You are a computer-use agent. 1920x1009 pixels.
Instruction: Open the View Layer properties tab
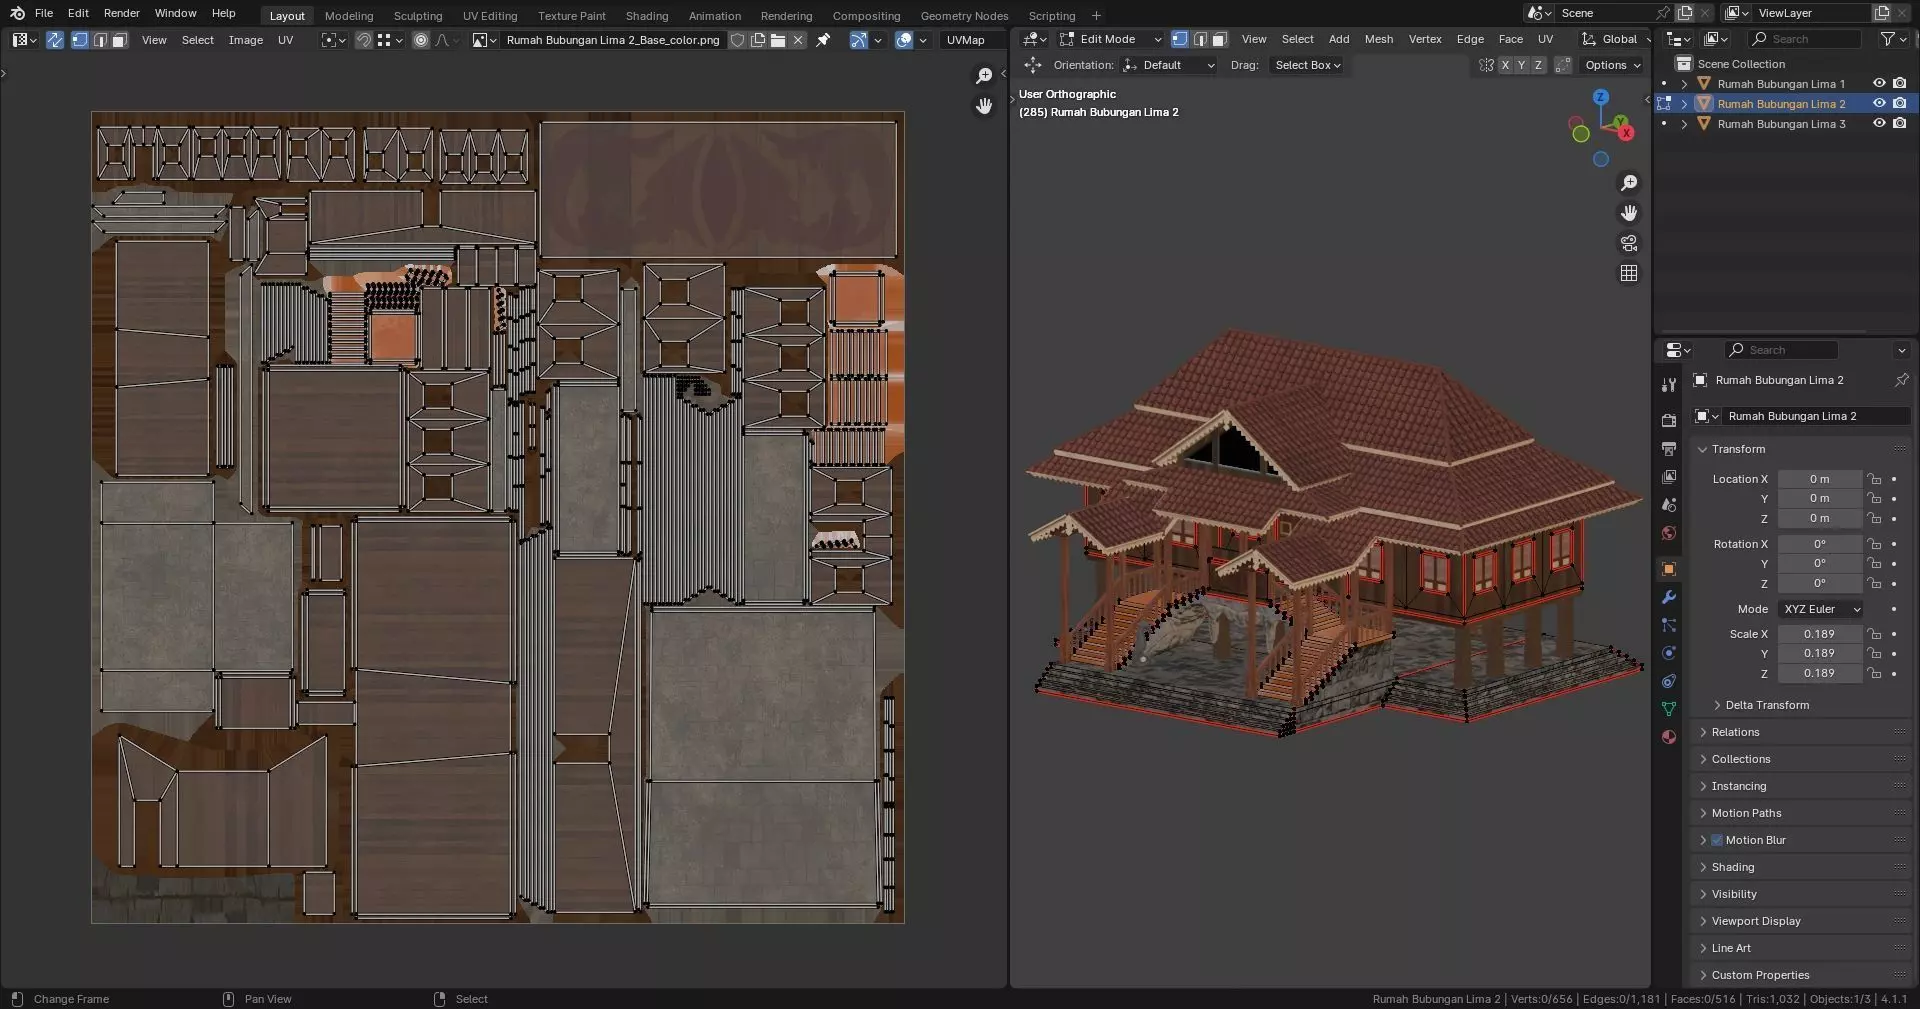click(1668, 477)
